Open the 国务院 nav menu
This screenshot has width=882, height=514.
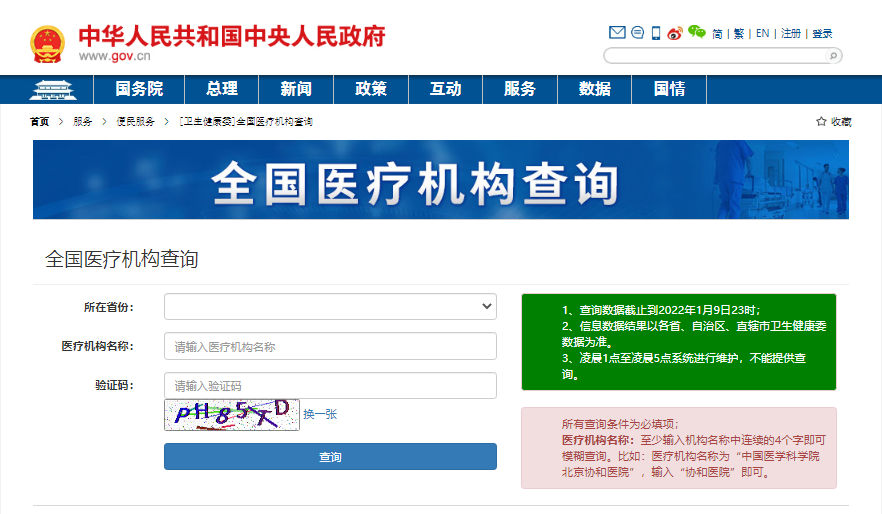[x=139, y=89]
